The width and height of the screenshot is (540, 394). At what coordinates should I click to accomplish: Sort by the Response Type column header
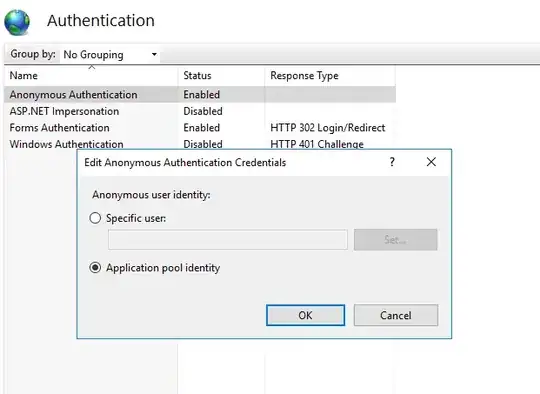[330, 76]
